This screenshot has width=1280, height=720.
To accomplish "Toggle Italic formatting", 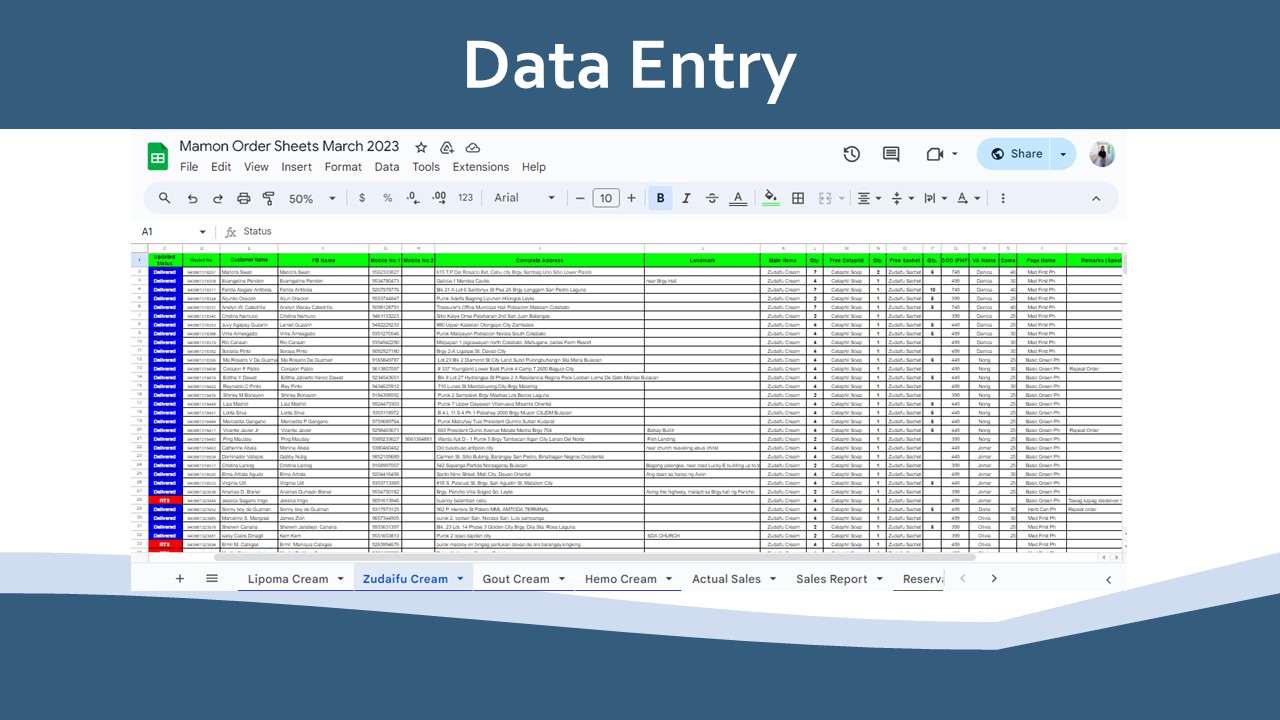I will [x=686, y=198].
